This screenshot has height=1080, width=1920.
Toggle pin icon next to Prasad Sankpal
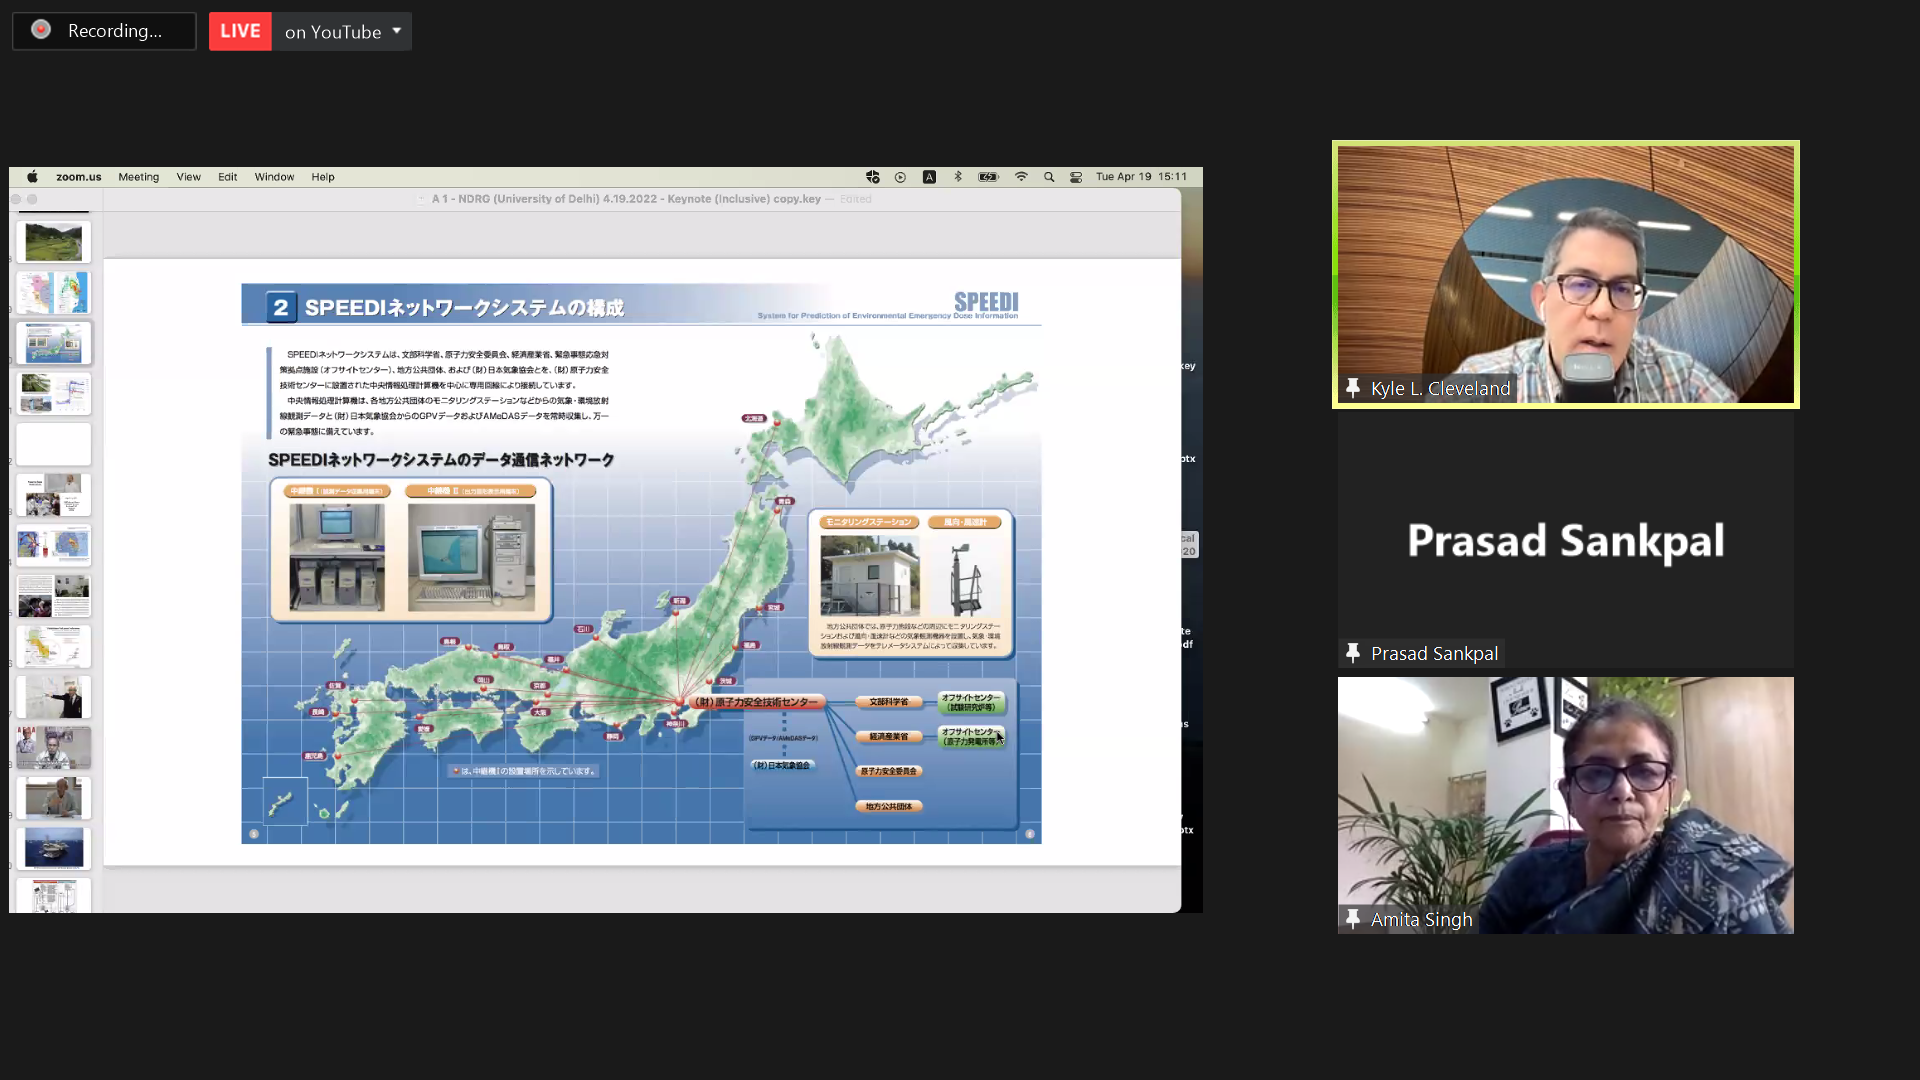pos(1353,653)
